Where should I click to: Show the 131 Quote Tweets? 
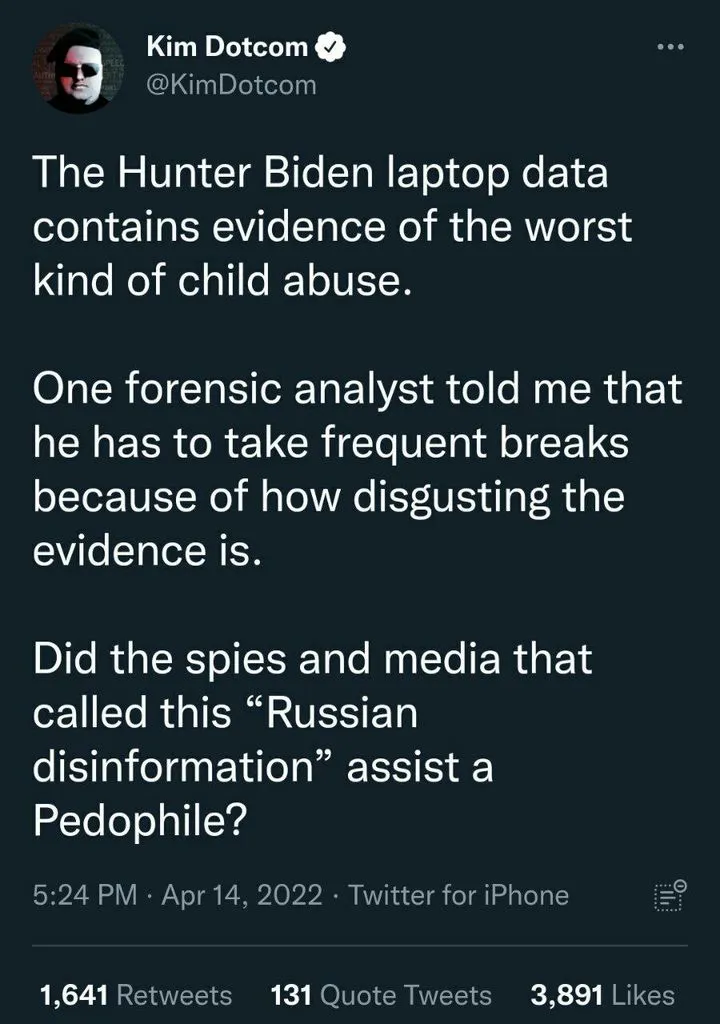click(381, 995)
